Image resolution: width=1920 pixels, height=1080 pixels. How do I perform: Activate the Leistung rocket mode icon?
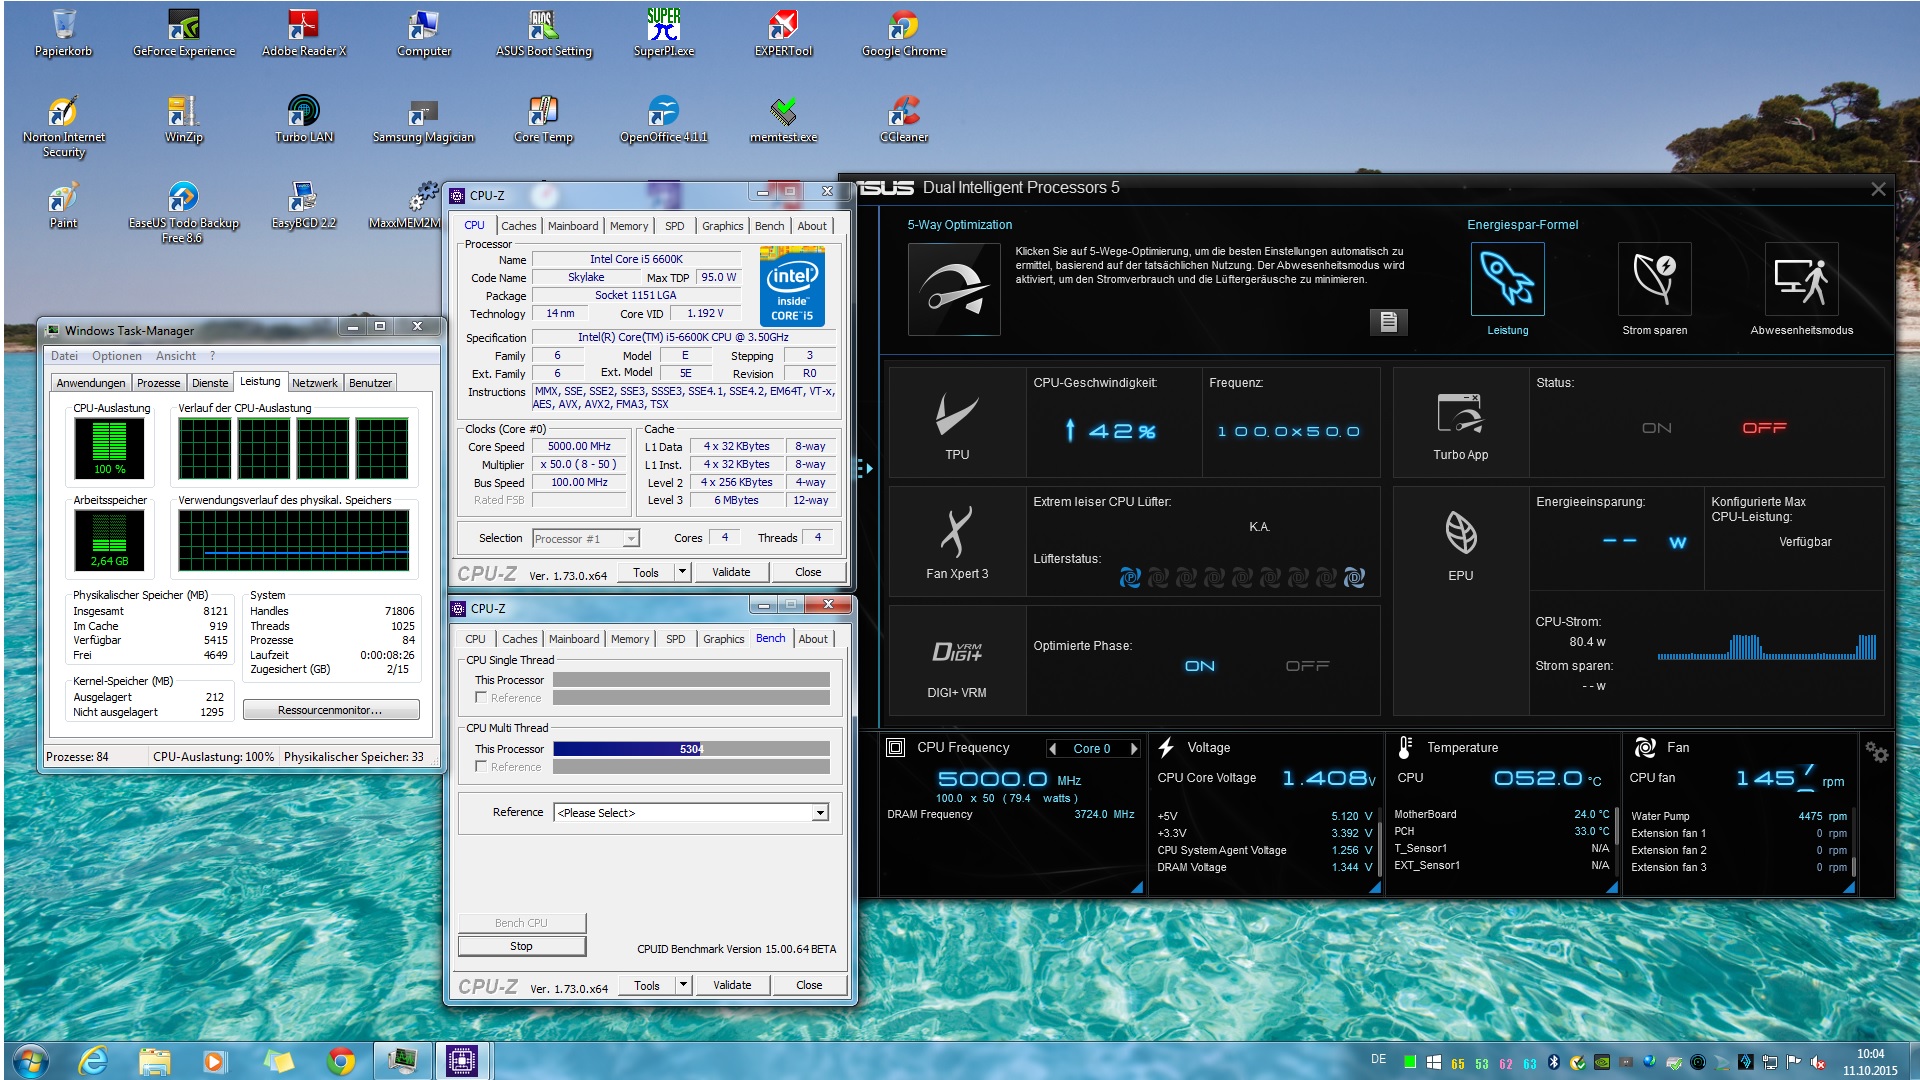pyautogui.click(x=1507, y=280)
